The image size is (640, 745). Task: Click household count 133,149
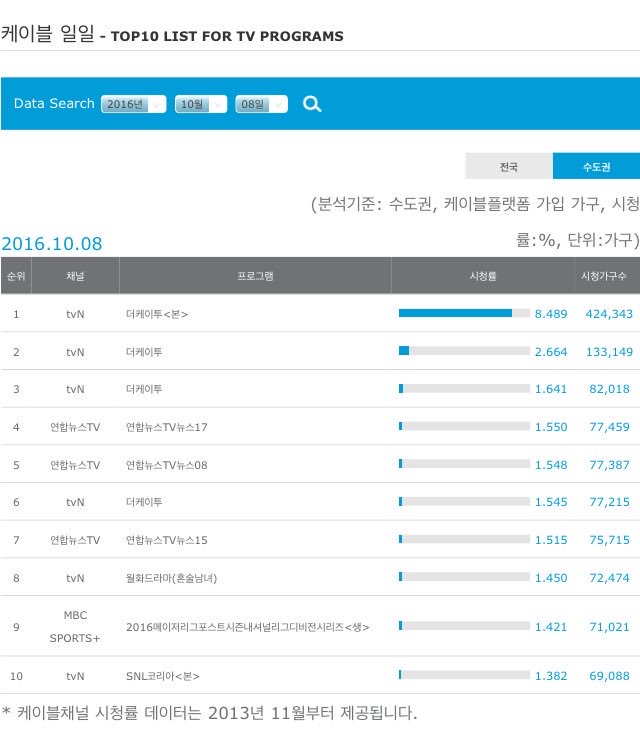pos(609,352)
